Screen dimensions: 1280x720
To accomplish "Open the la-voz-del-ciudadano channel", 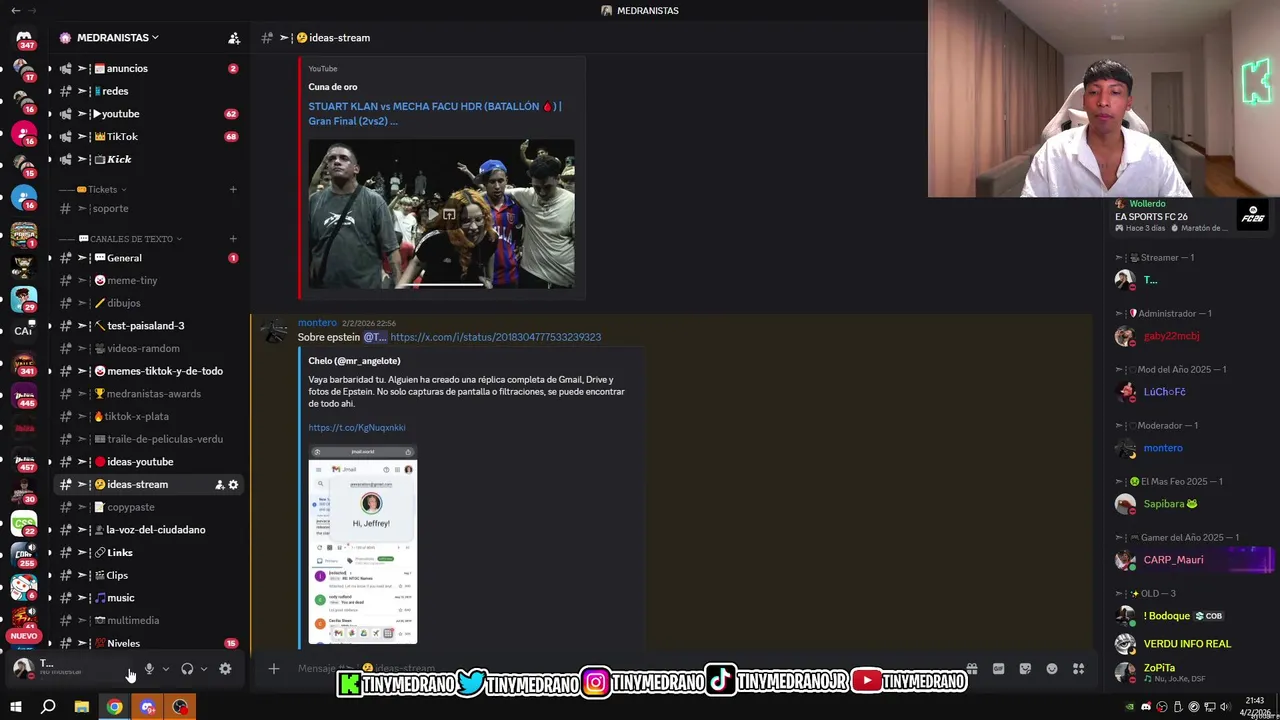I will [148, 530].
